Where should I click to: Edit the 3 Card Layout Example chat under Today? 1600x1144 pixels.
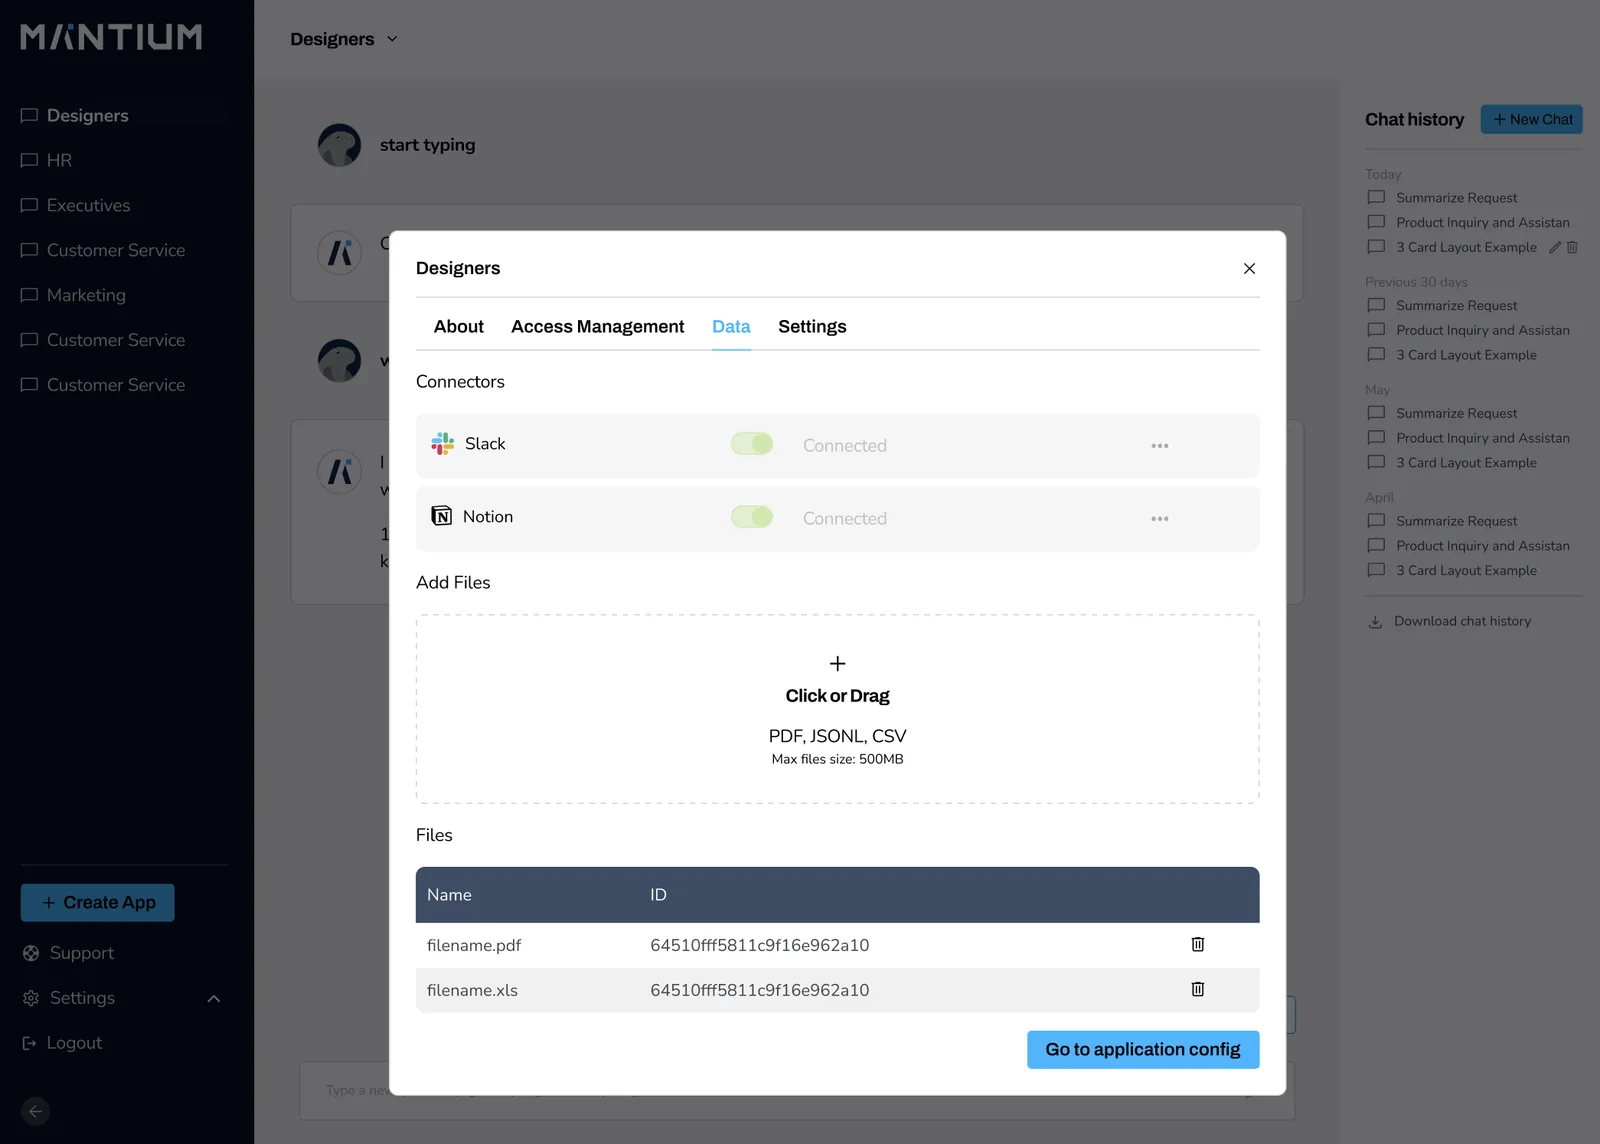pyautogui.click(x=1555, y=247)
